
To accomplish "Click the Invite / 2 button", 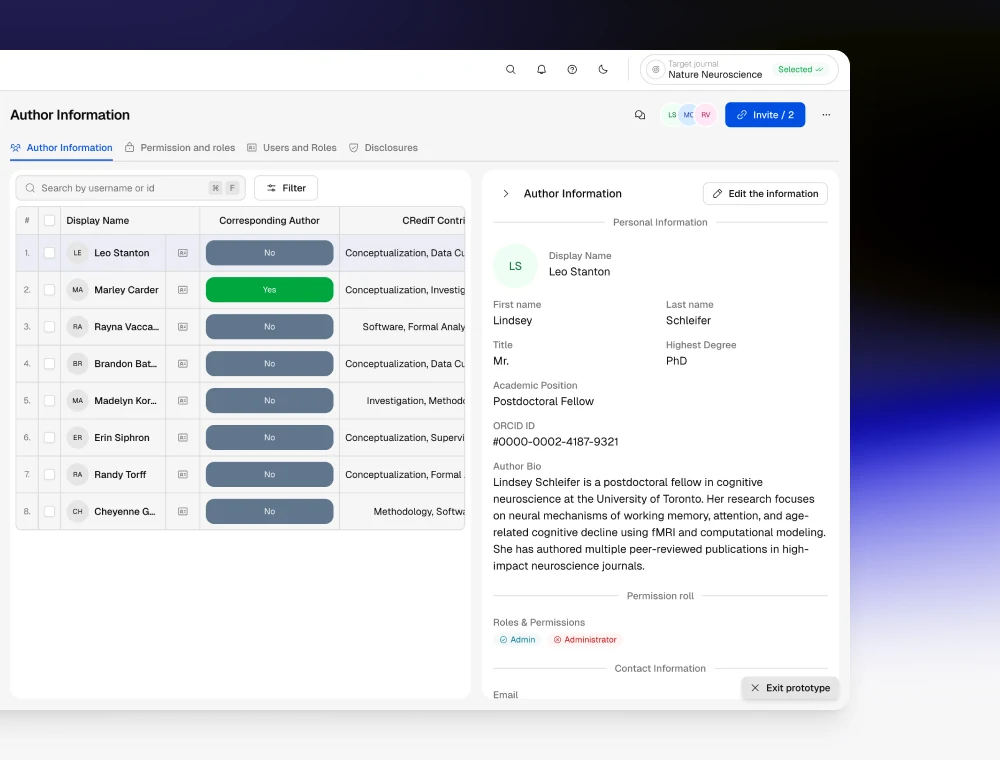I will [x=765, y=115].
